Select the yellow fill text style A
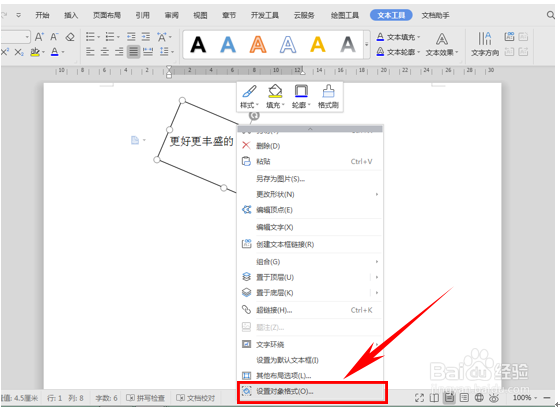 click(x=318, y=45)
